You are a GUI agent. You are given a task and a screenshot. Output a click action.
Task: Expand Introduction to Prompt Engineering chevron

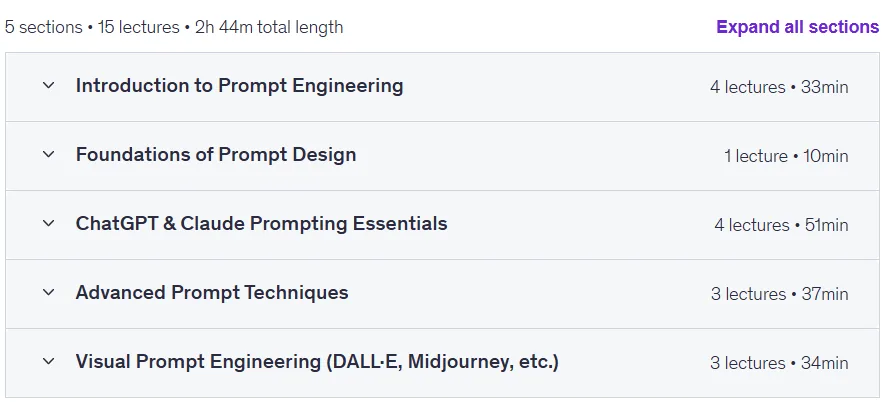click(x=49, y=86)
